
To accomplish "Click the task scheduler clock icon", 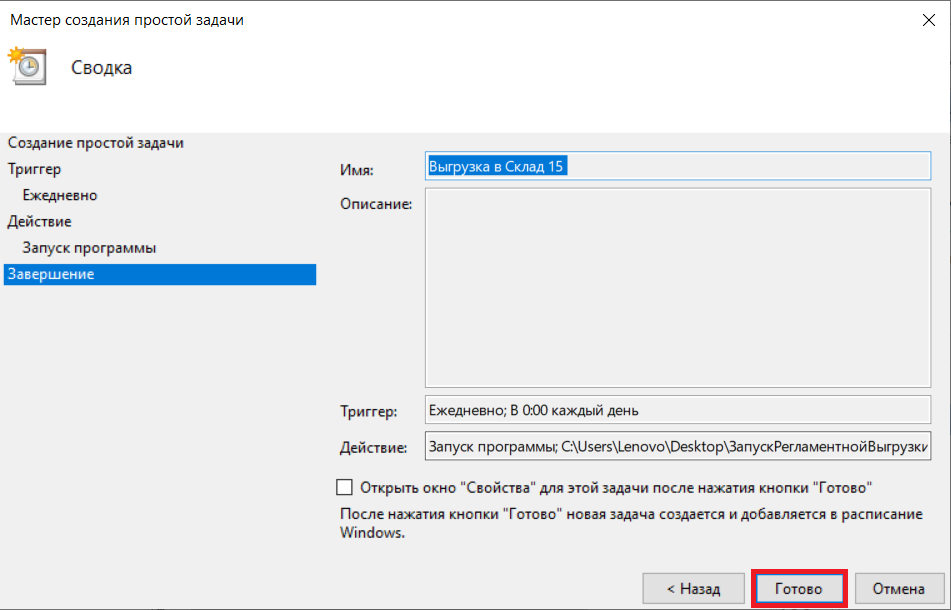I will tap(27, 66).
